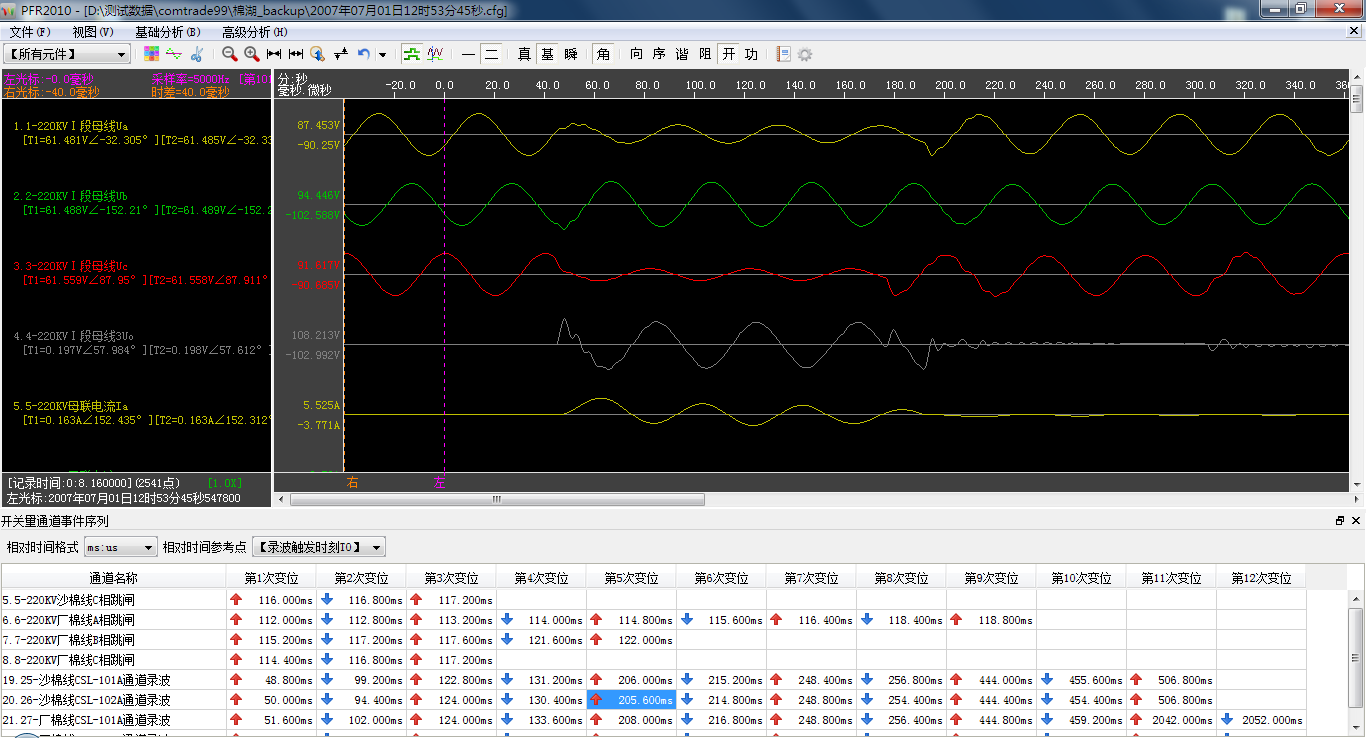1366x738 pixels.
Task: Open the 【所有元件】 component dropdown
Action: click(67, 54)
